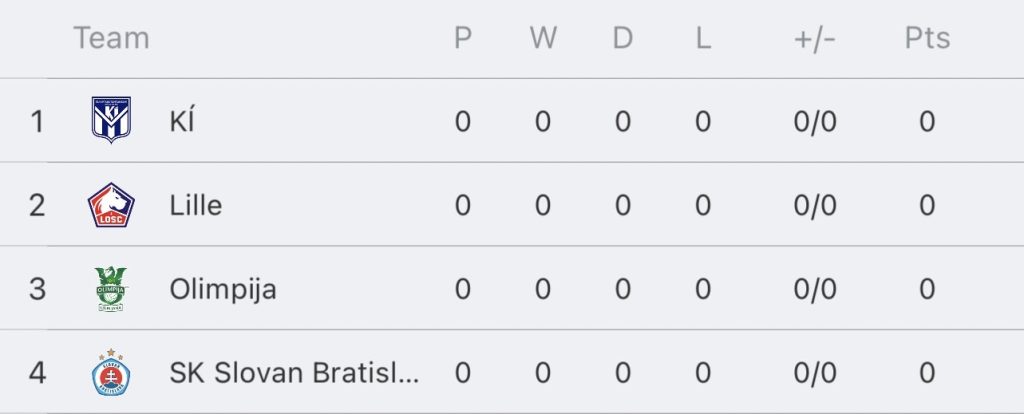Click the P column header
Image resolution: width=1024 pixels, height=414 pixels.
click(462, 38)
